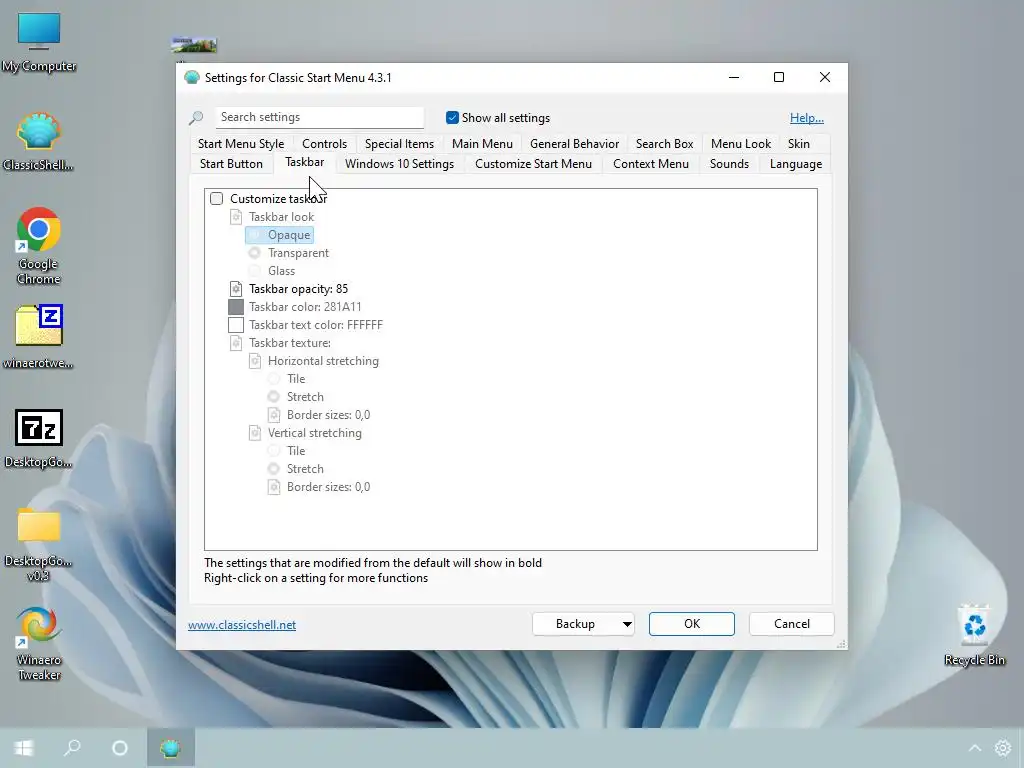
Task: Select the Transparent radio option
Action: [255, 253]
